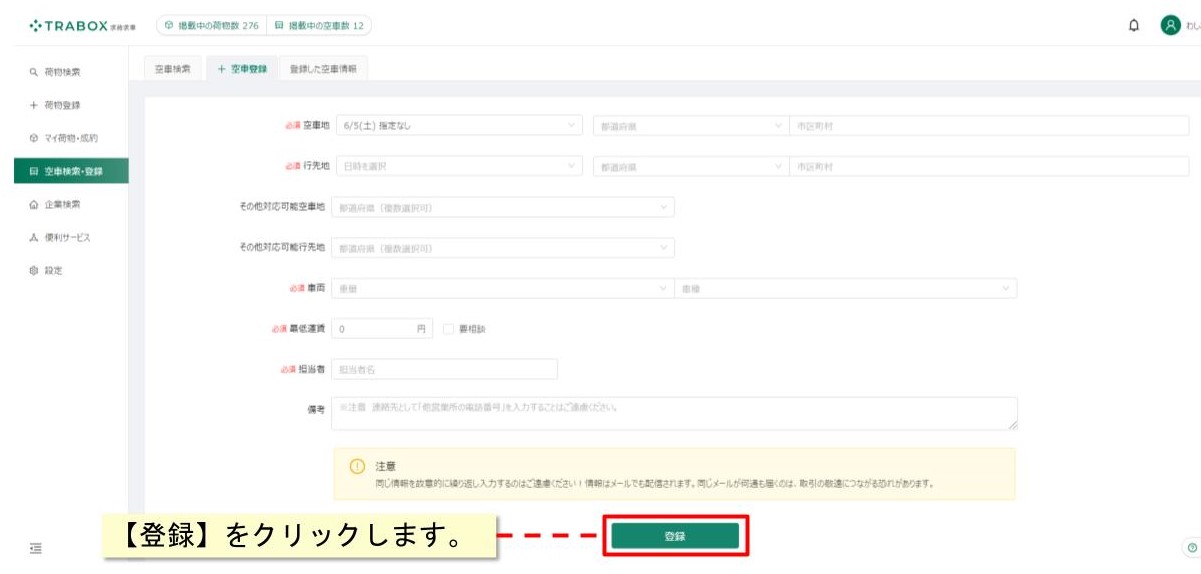
Task: Open 荷物検索 in the sidebar
Action: point(64,72)
